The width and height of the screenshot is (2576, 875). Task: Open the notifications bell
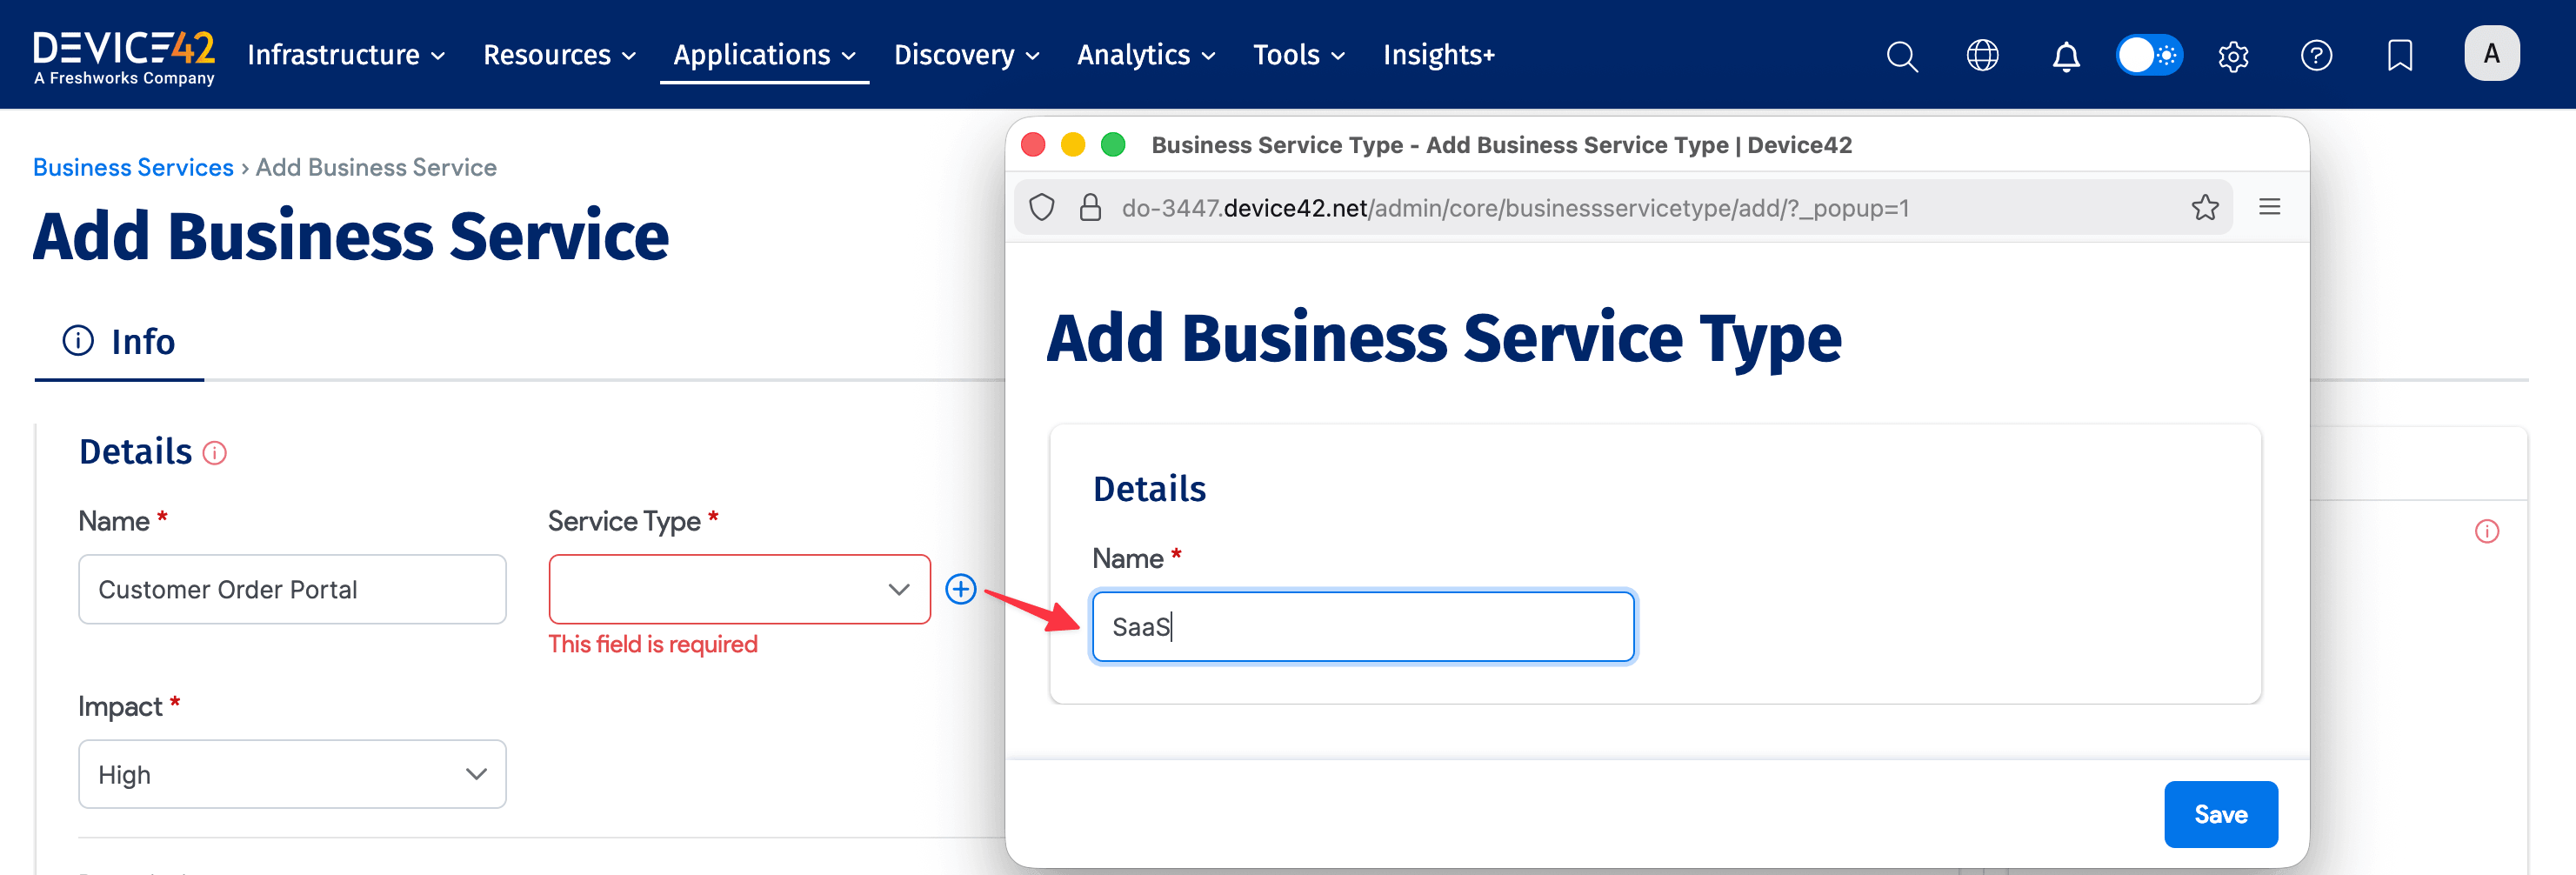(x=2065, y=56)
